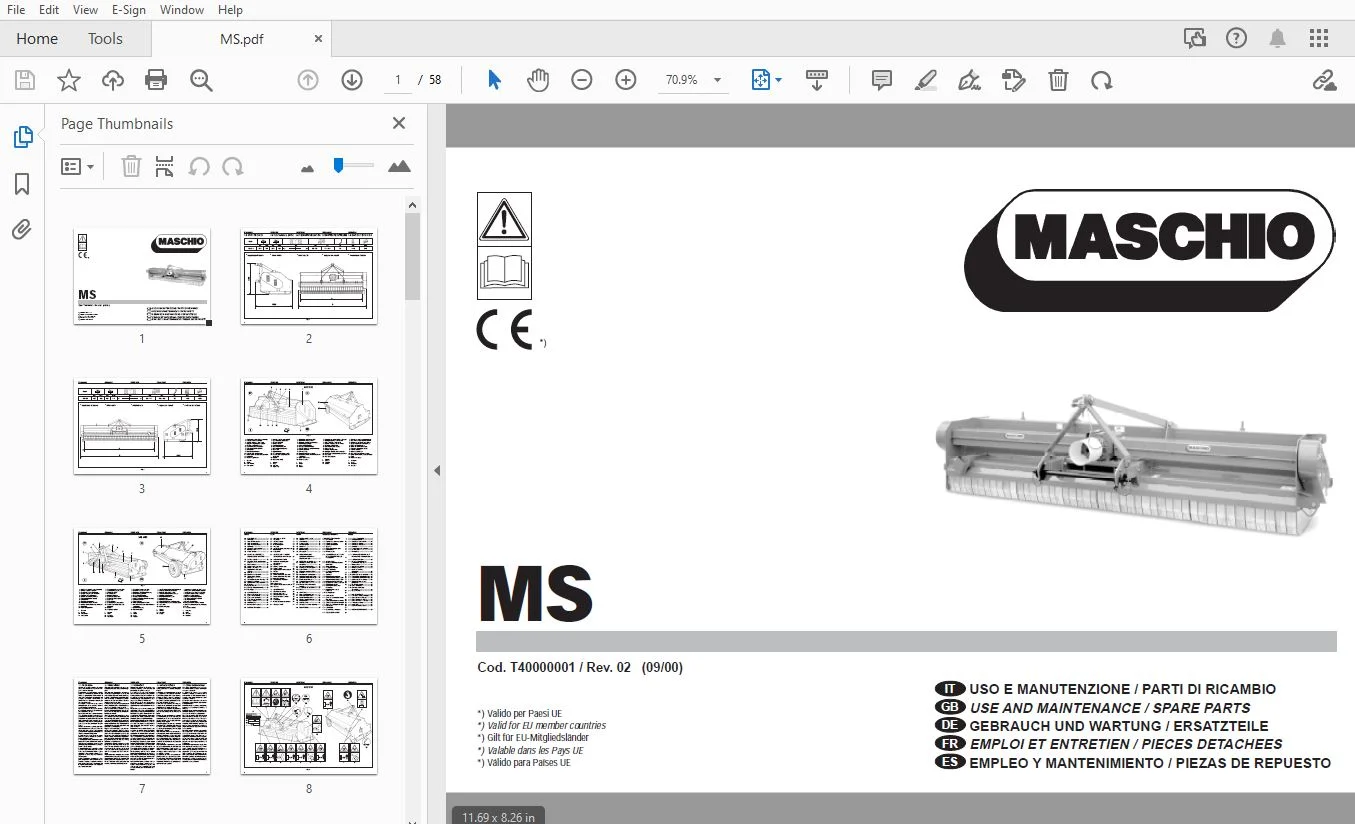
Task: Close the MS.pdf tab
Action: pos(318,39)
